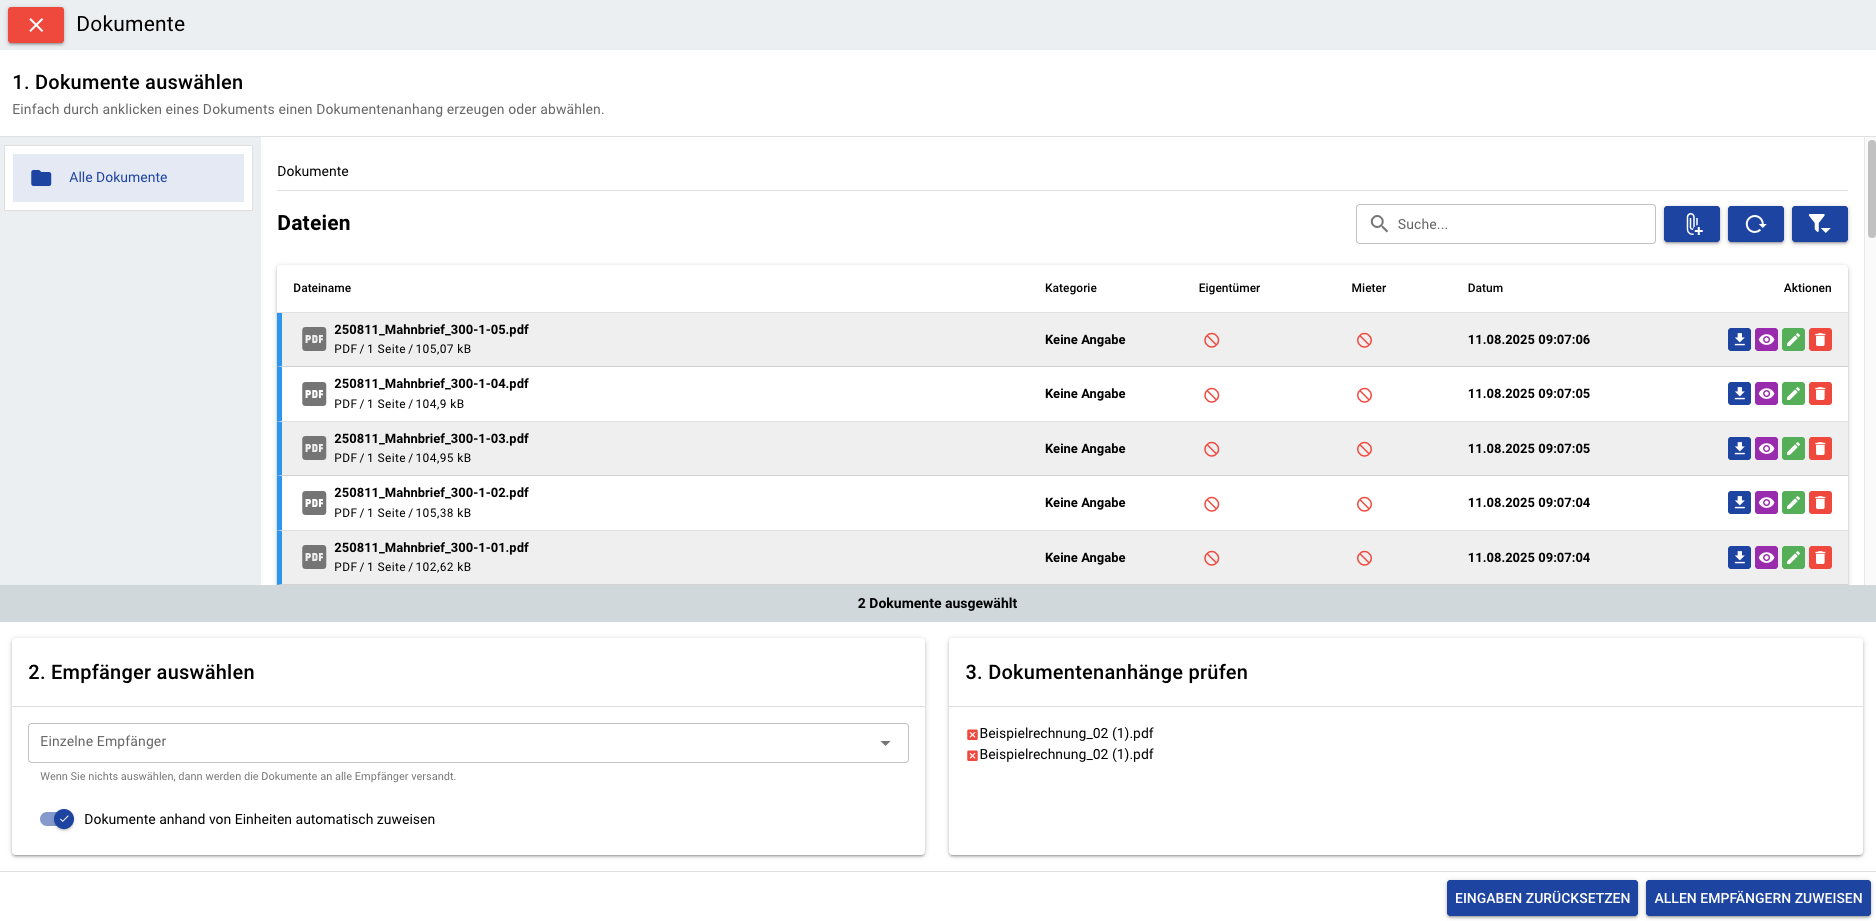Remove first Beispielrechnung_02 (1).pdf attachment
The image size is (1876, 921).
coord(972,735)
